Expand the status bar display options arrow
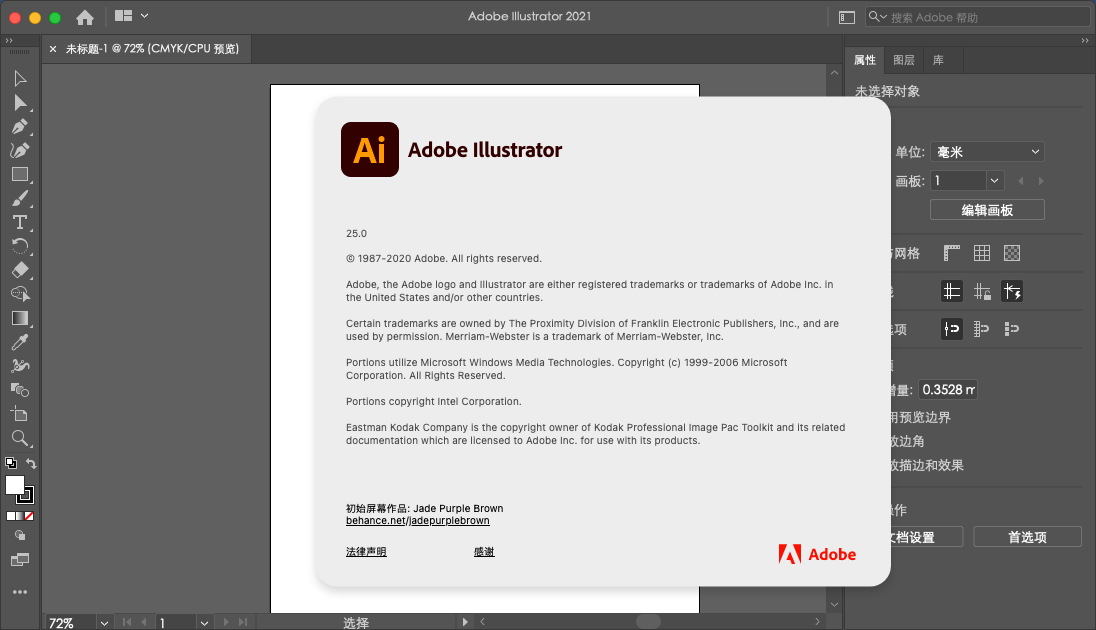This screenshot has width=1096, height=630. tap(465, 622)
